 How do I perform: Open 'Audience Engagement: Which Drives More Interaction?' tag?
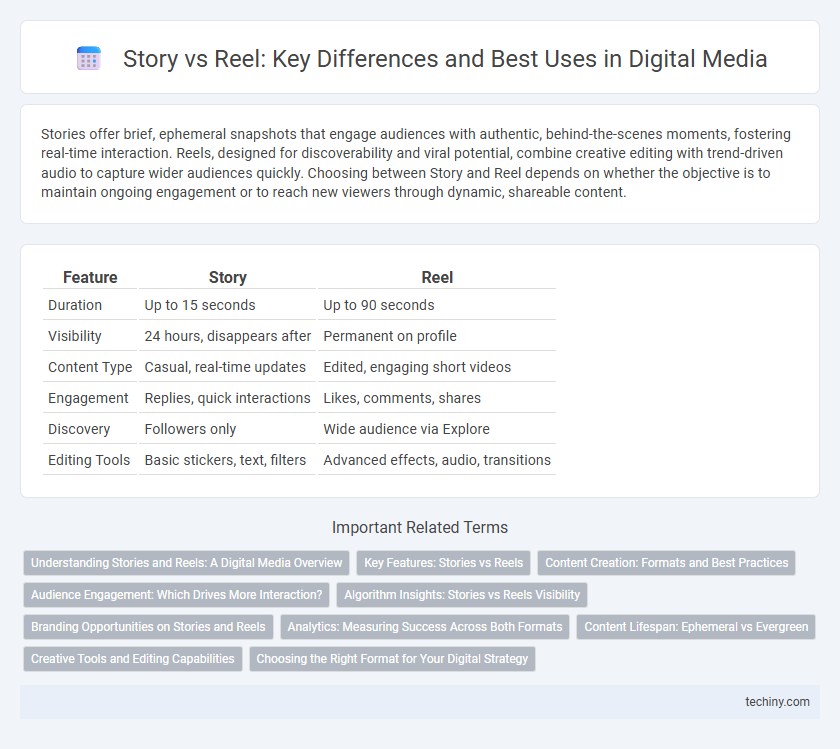[x=177, y=595]
